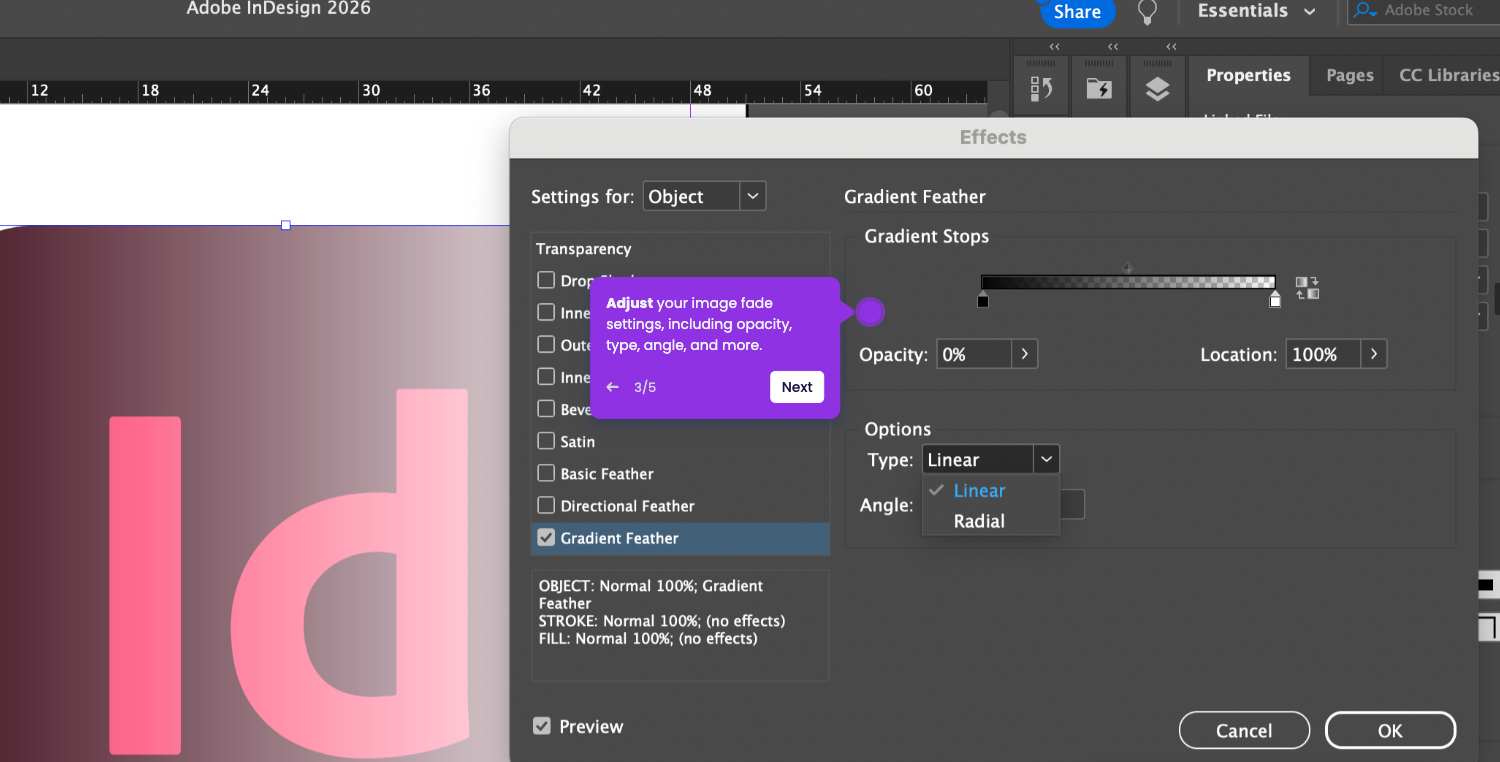Click the lightbulb Discover icon
Viewport: 1500px width, 762px height.
click(1148, 12)
